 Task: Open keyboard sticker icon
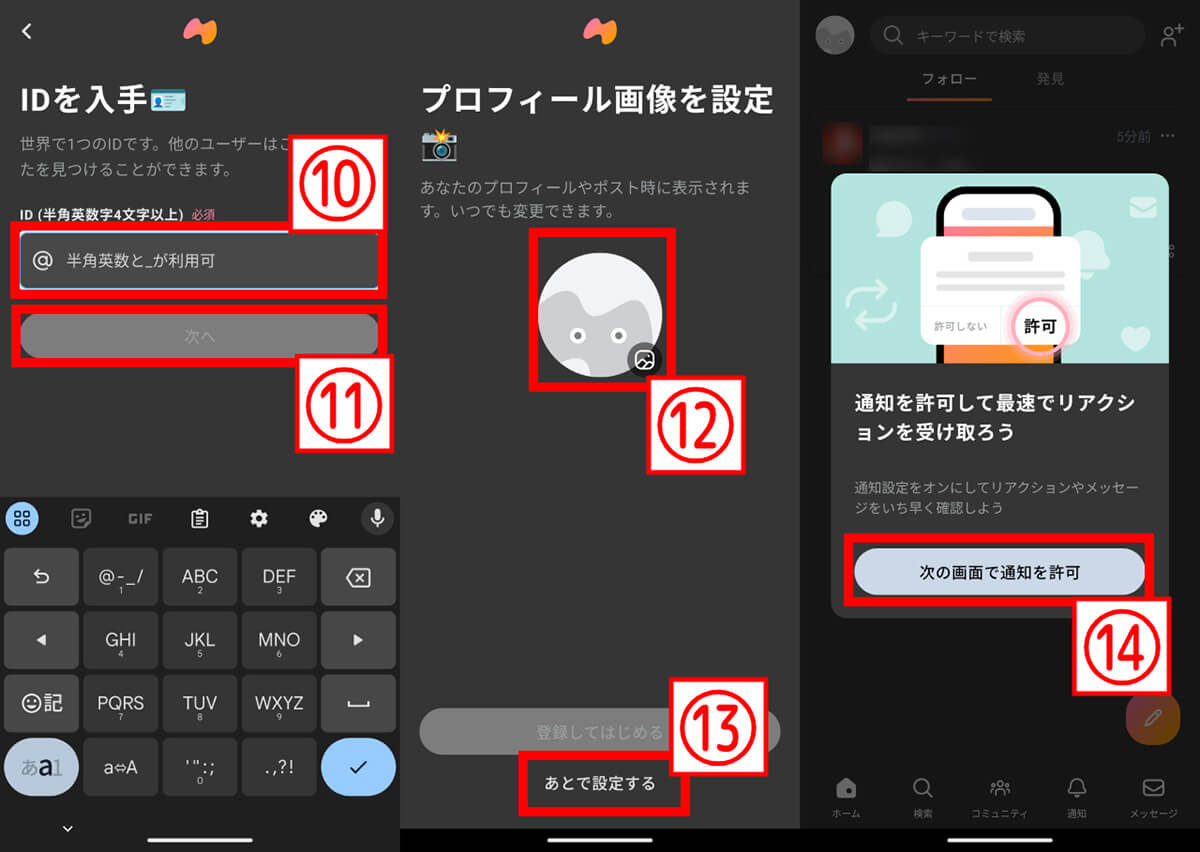coord(82,518)
